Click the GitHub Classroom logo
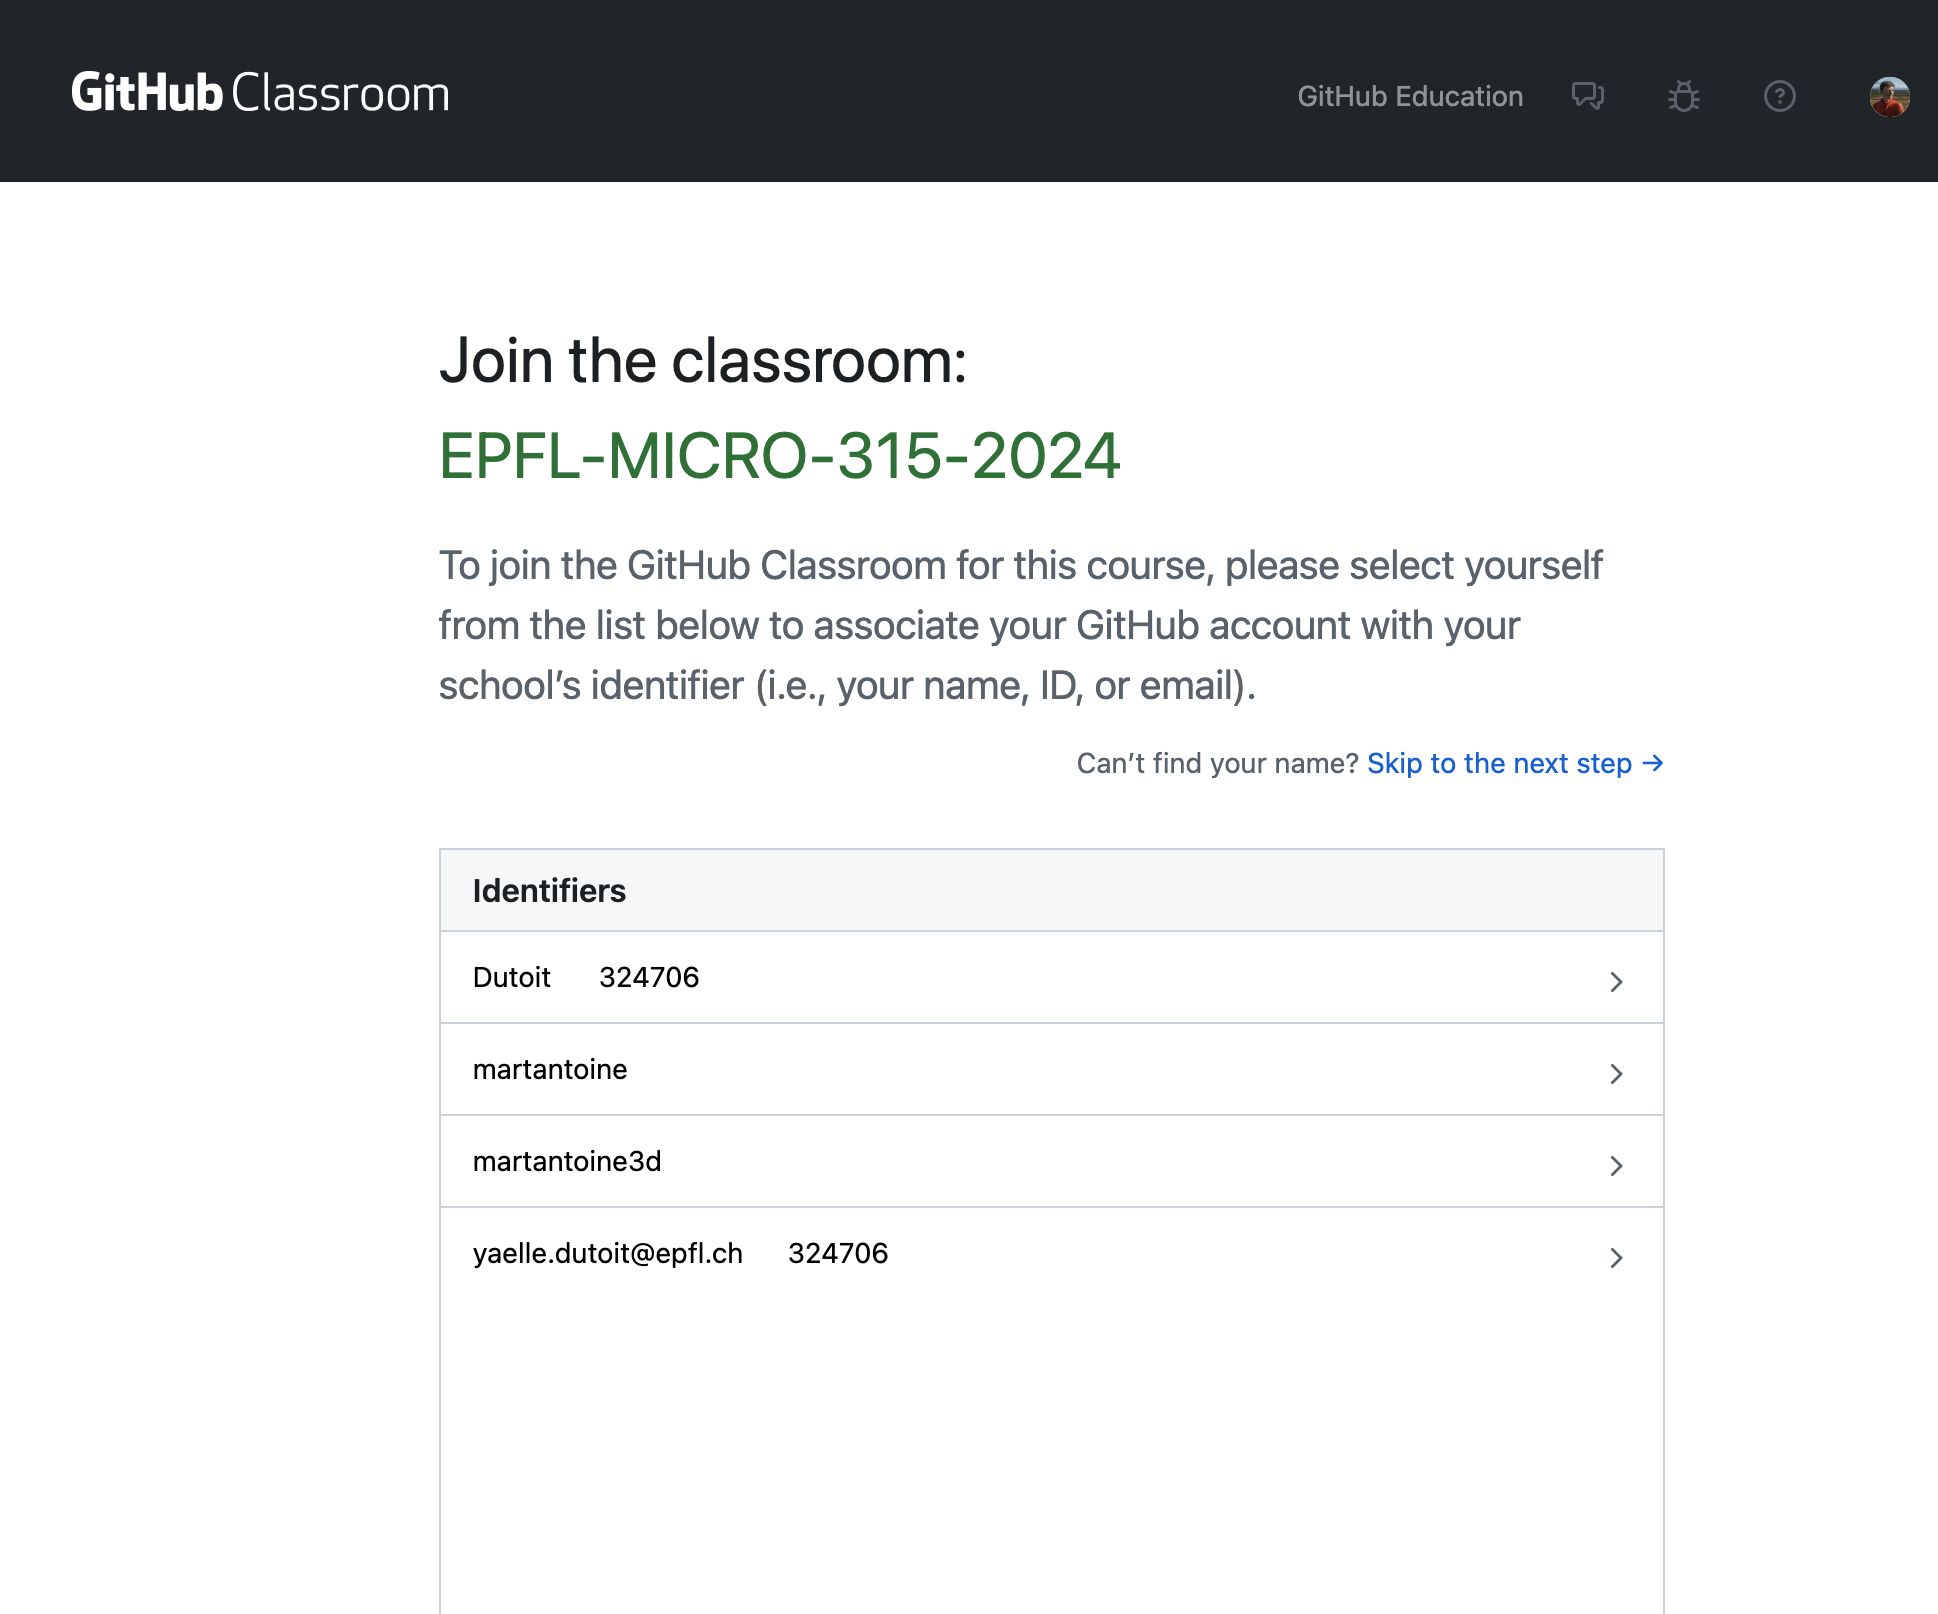Screen dimensions: 1938x1614 click(x=260, y=93)
